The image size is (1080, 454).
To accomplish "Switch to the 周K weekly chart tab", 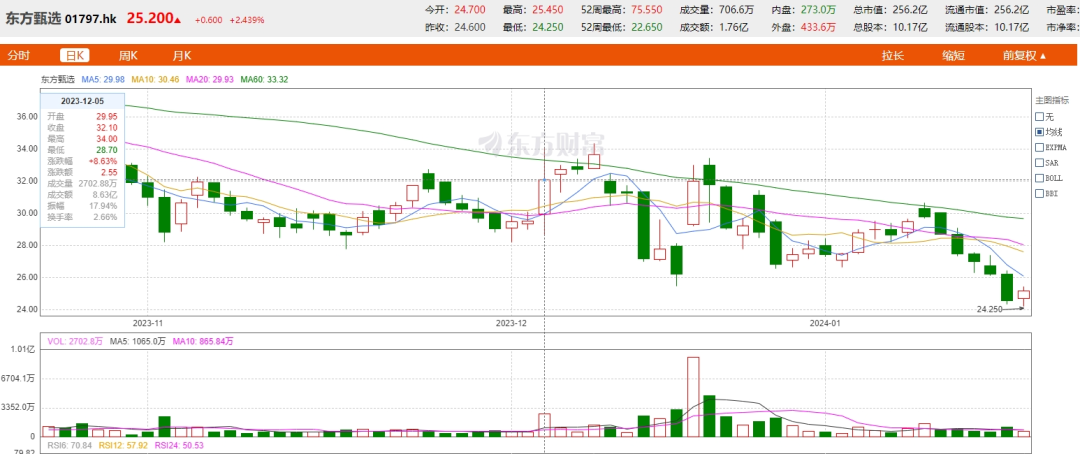I will [x=128, y=56].
